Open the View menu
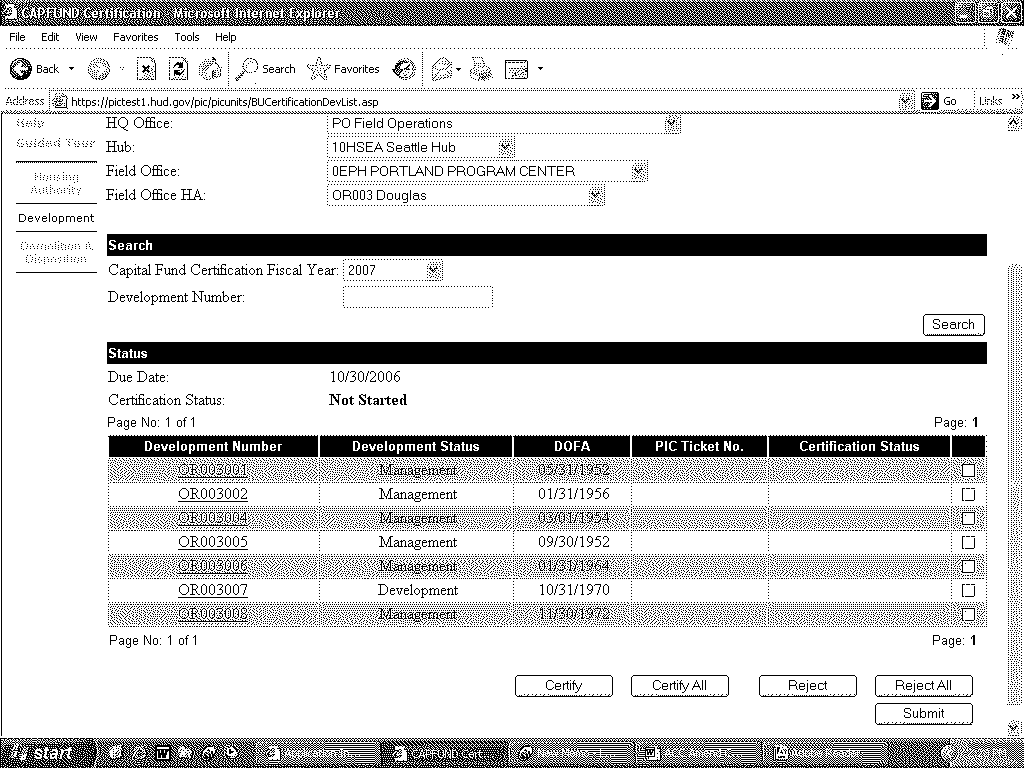The image size is (1024, 768). tap(86, 37)
